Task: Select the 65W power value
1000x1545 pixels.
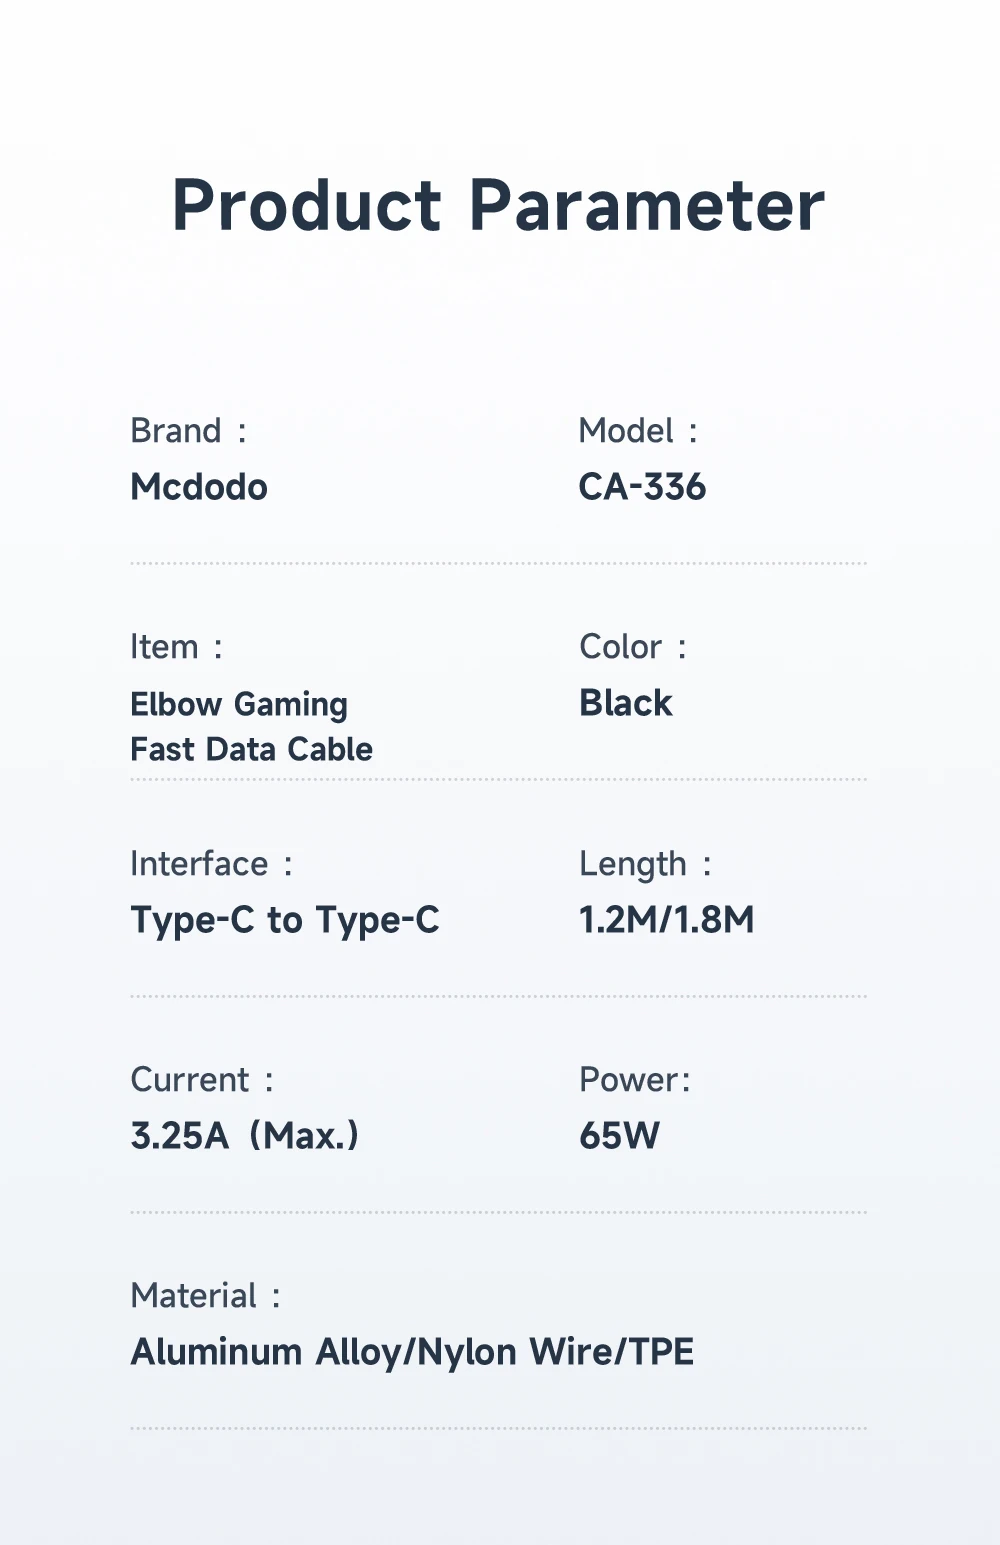Action: [620, 1136]
